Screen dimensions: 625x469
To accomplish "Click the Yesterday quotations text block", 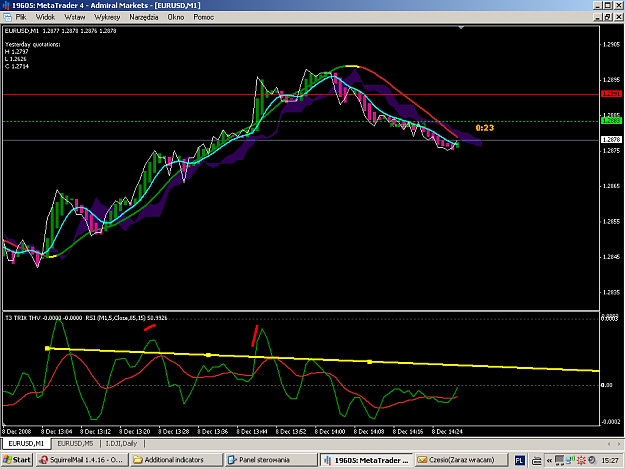I will click(32, 55).
